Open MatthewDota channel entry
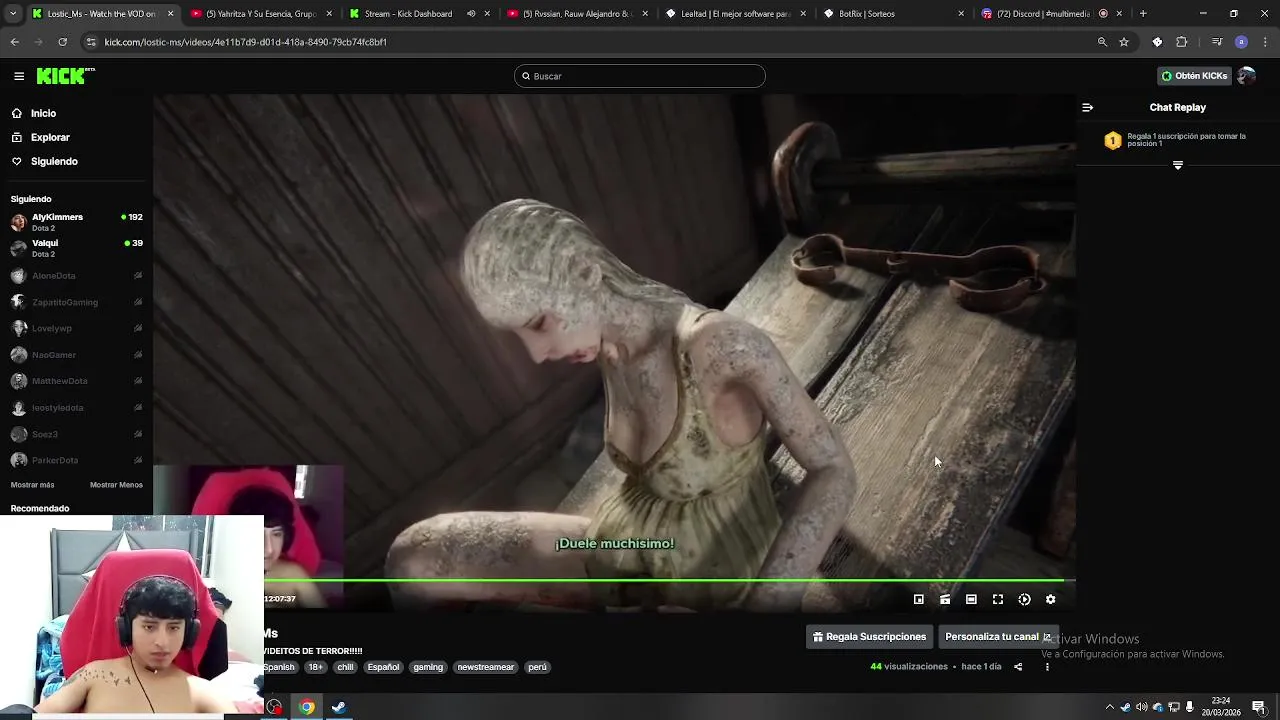 pos(76,381)
